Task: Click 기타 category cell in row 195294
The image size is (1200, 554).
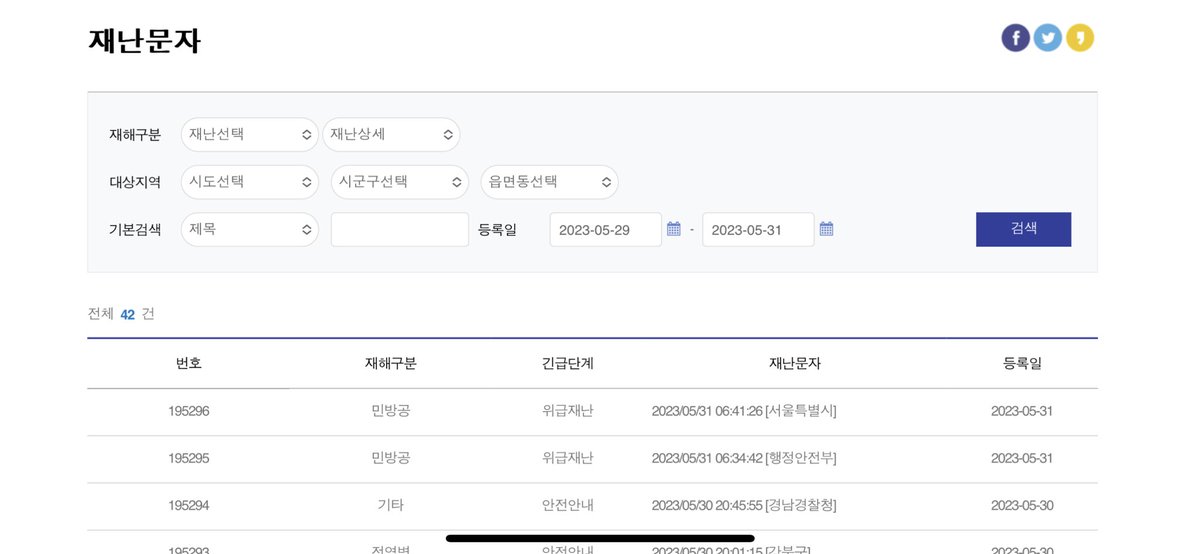Action: point(391,505)
